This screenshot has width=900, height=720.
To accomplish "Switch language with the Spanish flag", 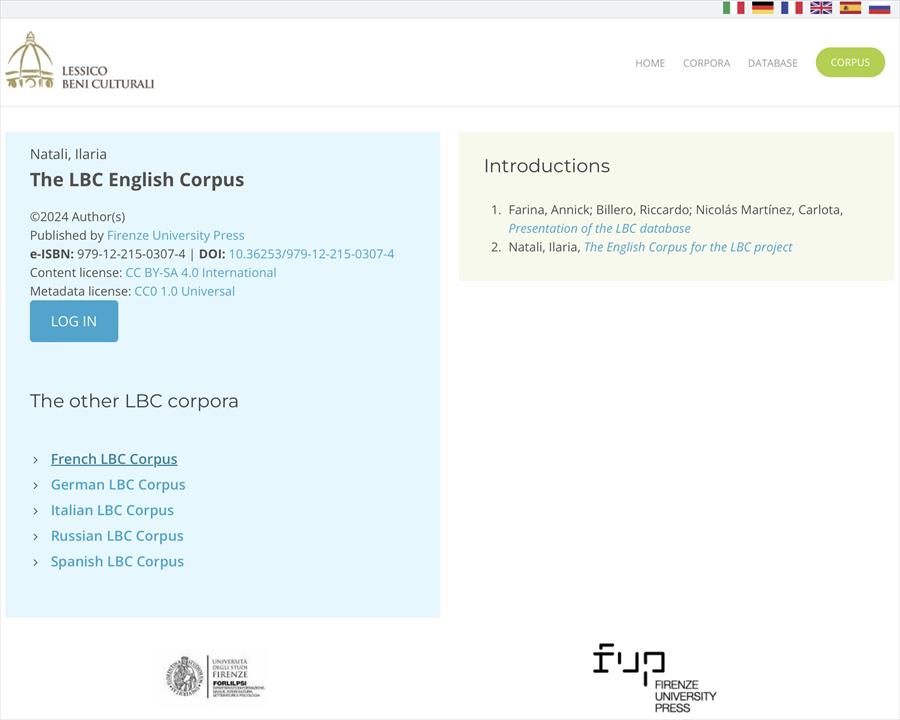I will [x=850, y=7].
